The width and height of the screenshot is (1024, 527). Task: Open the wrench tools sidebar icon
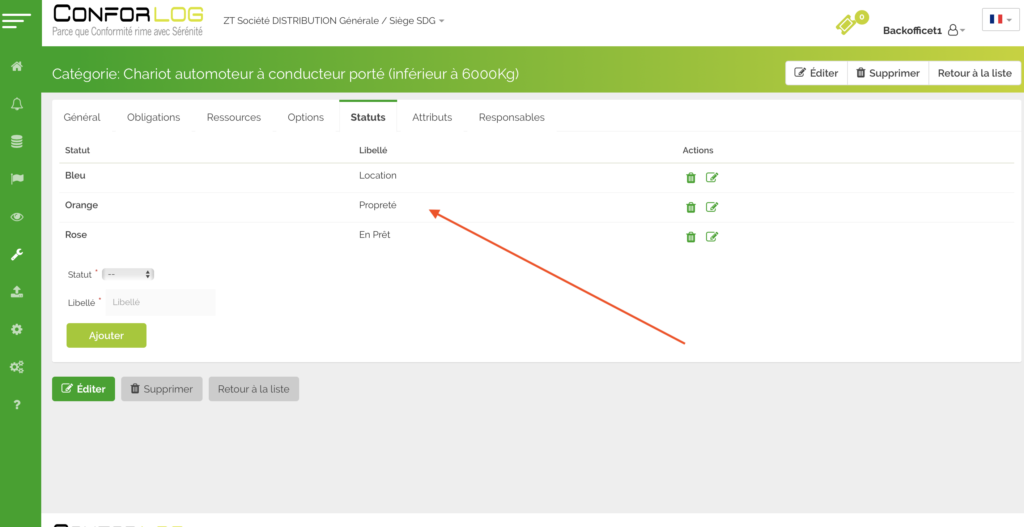point(17,255)
